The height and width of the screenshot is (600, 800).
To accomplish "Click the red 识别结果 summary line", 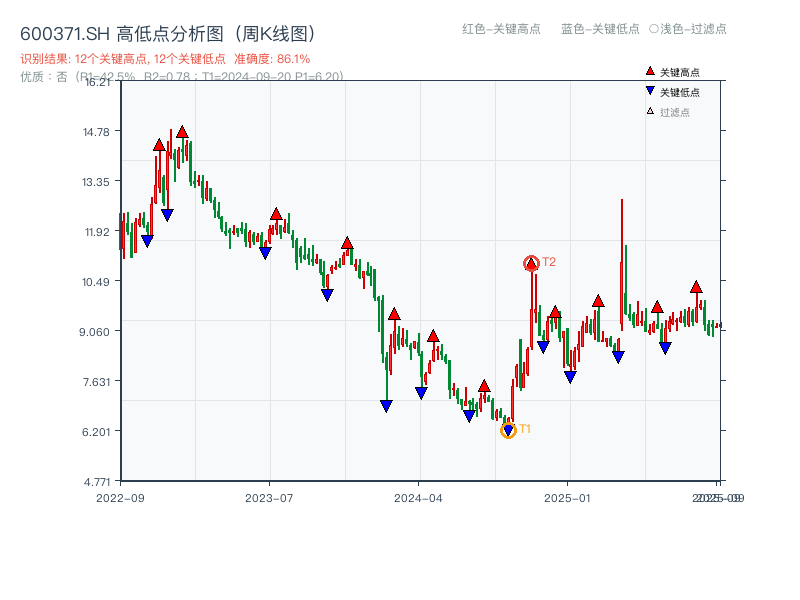I will (165, 59).
